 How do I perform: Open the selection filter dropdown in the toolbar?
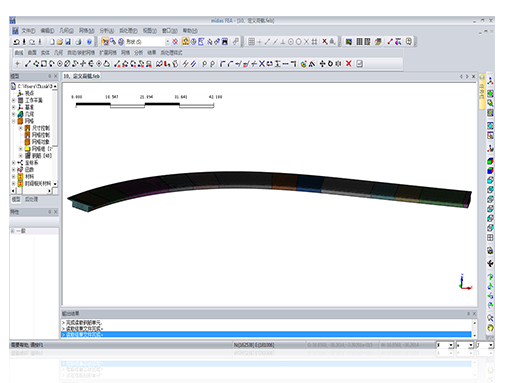168,42
